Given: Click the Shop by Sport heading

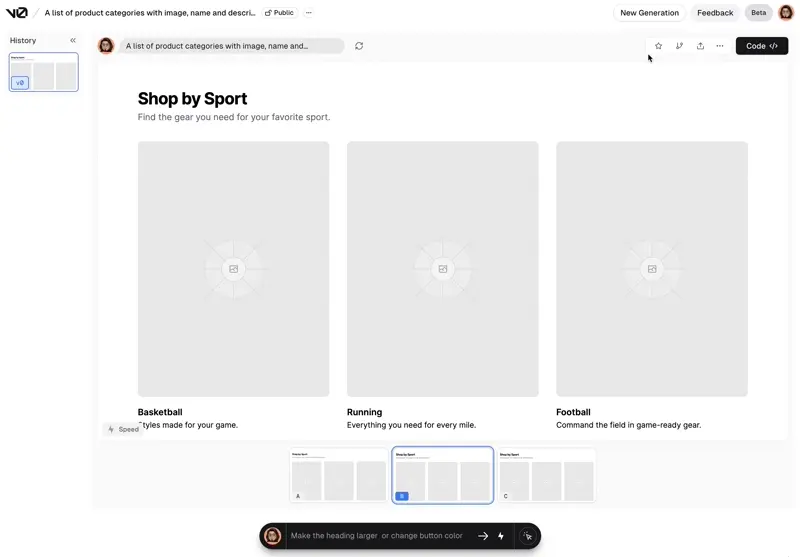Looking at the screenshot, I should coord(192,98).
